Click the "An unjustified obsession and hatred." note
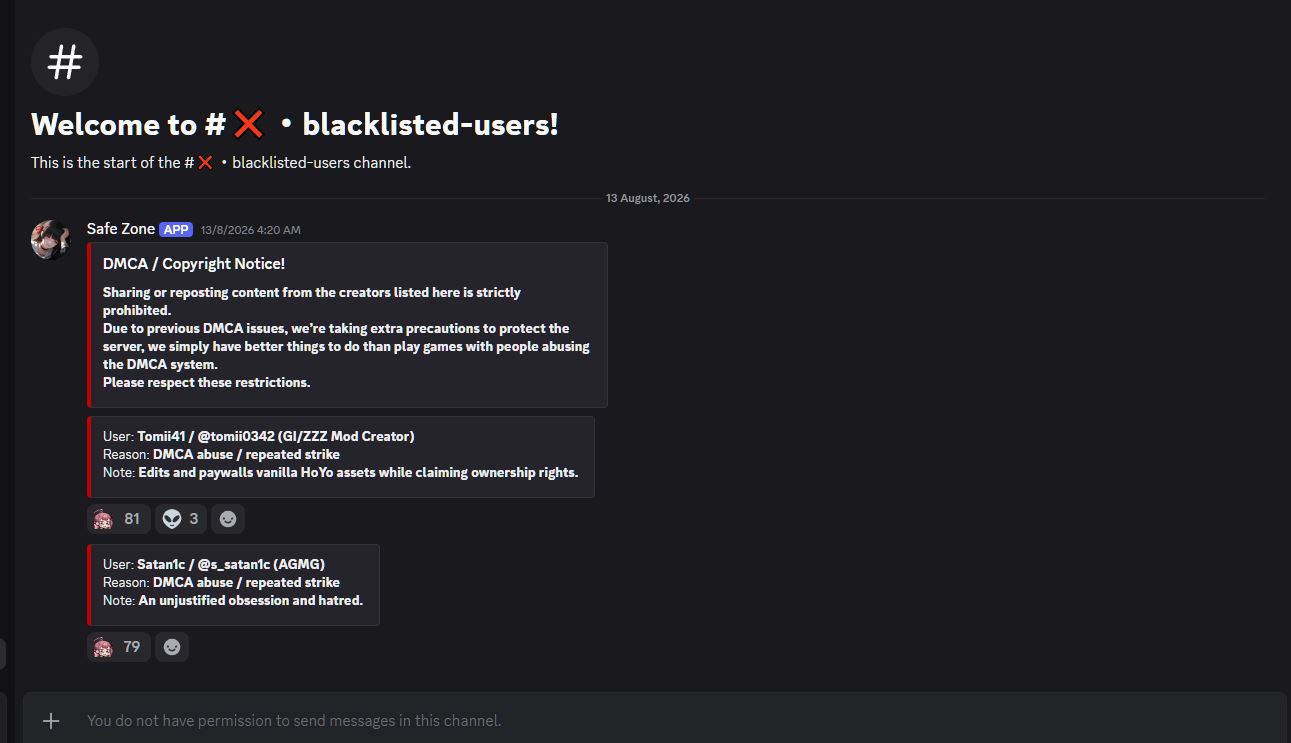Screen dimensions: 1291x743 [251, 600]
